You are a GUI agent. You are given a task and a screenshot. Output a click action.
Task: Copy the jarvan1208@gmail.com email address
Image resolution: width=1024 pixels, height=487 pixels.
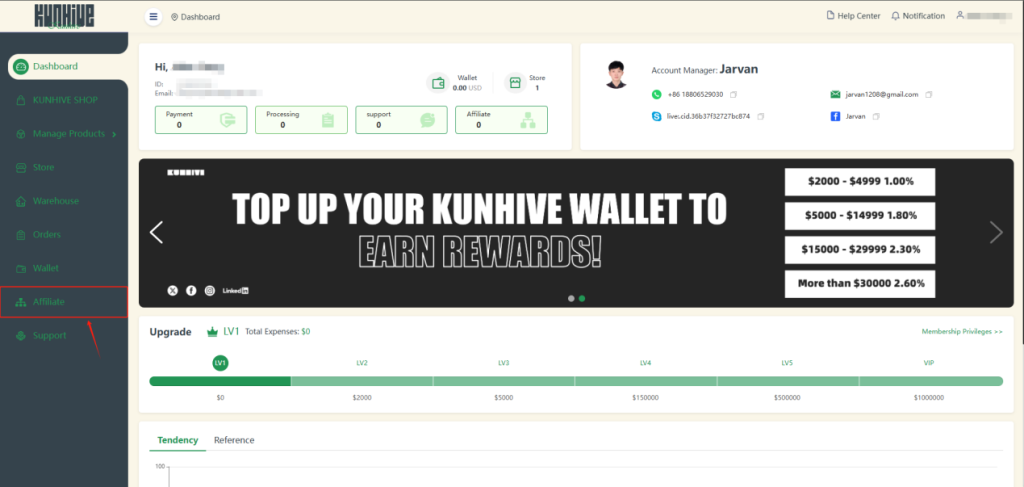click(x=929, y=95)
